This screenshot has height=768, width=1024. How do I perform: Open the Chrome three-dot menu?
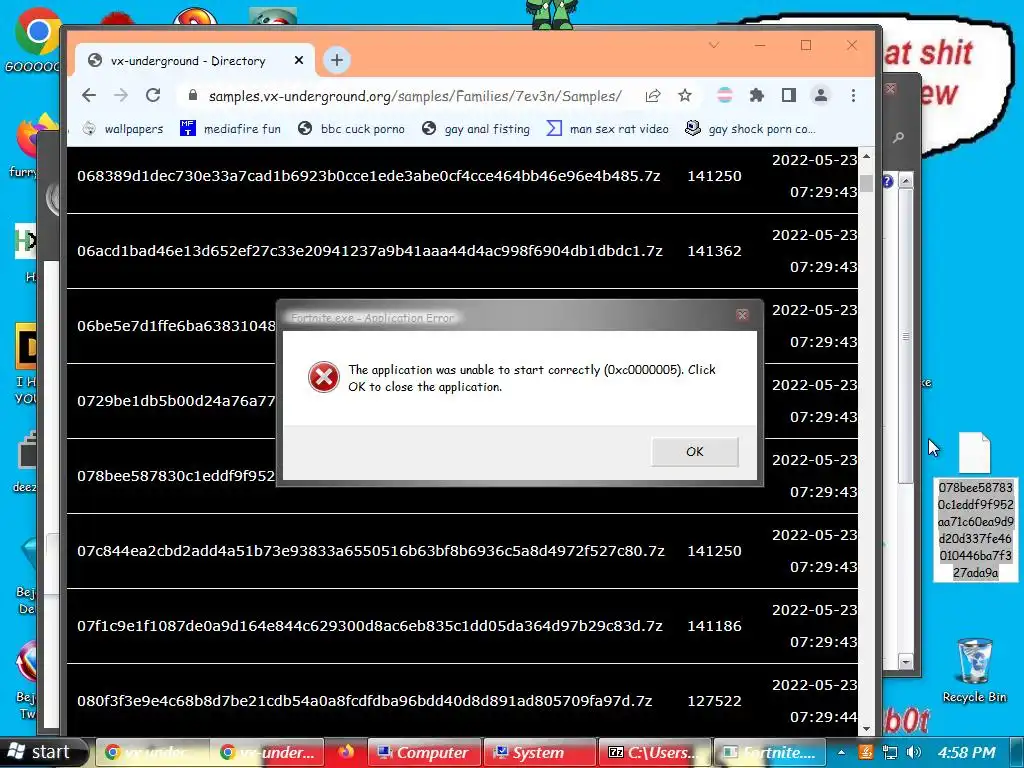click(x=853, y=95)
